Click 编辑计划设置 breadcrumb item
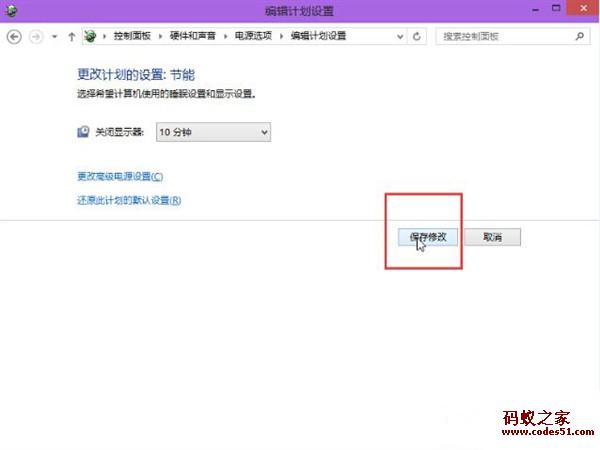This screenshot has width=600, height=450. pyautogui.click(x=318, y=36)
